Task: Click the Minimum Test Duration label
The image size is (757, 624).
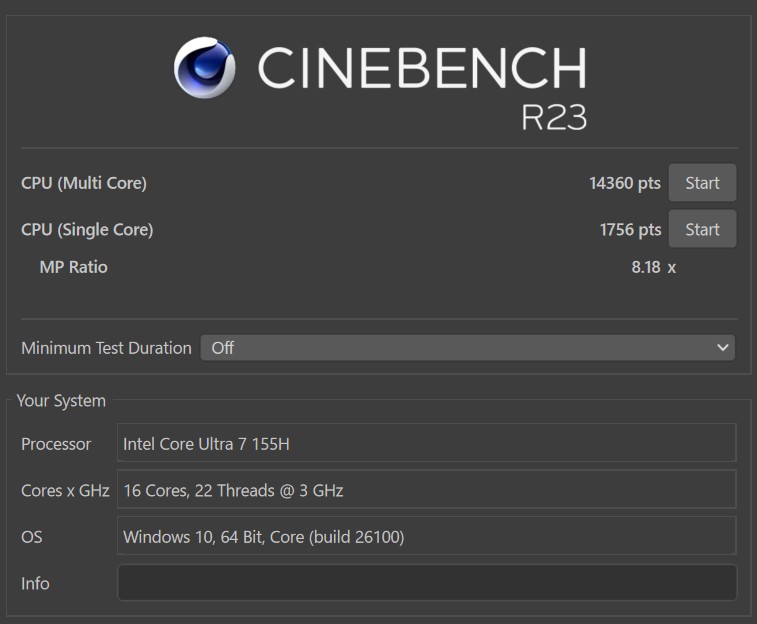Action: tap(106, 348)
